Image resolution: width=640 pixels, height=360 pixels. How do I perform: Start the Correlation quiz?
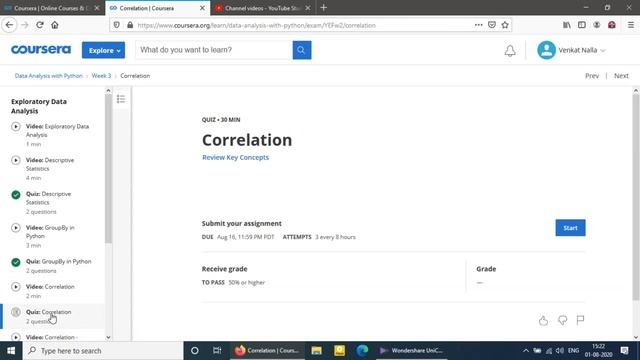(x=570, y=228)
